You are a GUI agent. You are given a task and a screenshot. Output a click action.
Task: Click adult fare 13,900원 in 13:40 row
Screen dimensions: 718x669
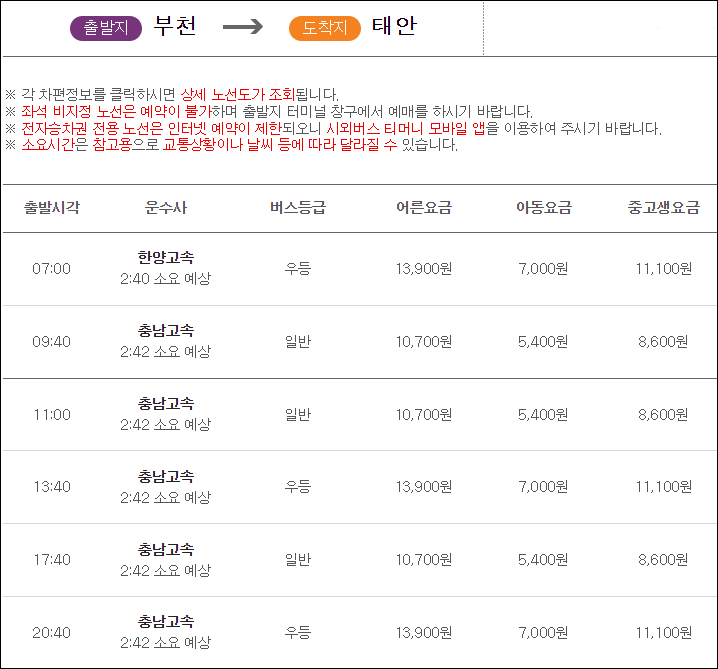pyautogui.click(x=424, y=486)
